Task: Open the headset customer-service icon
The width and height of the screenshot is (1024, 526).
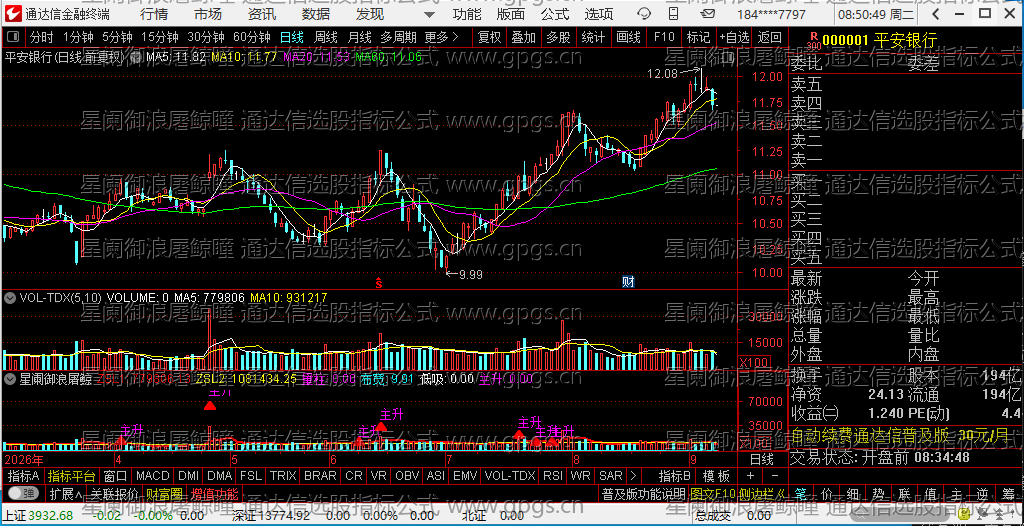Action: [644, 14]
